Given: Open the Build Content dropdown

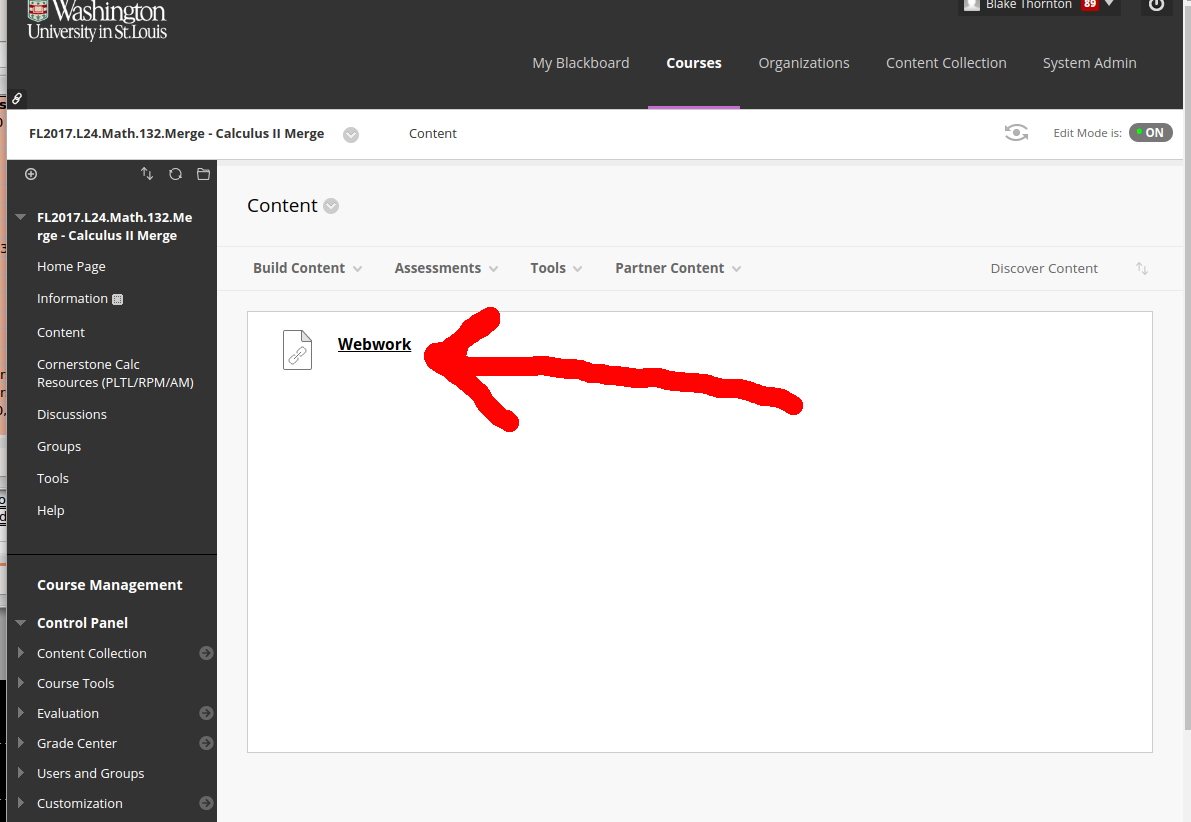Looking at the screenshot, I should tap(307, 268).
